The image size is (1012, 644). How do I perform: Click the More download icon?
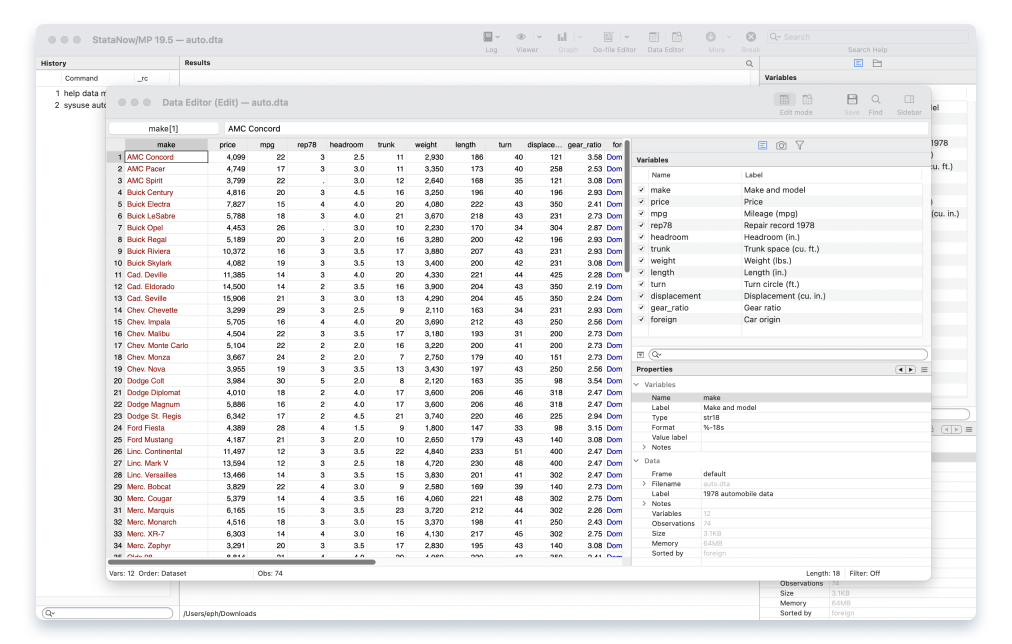click(711, 37)
